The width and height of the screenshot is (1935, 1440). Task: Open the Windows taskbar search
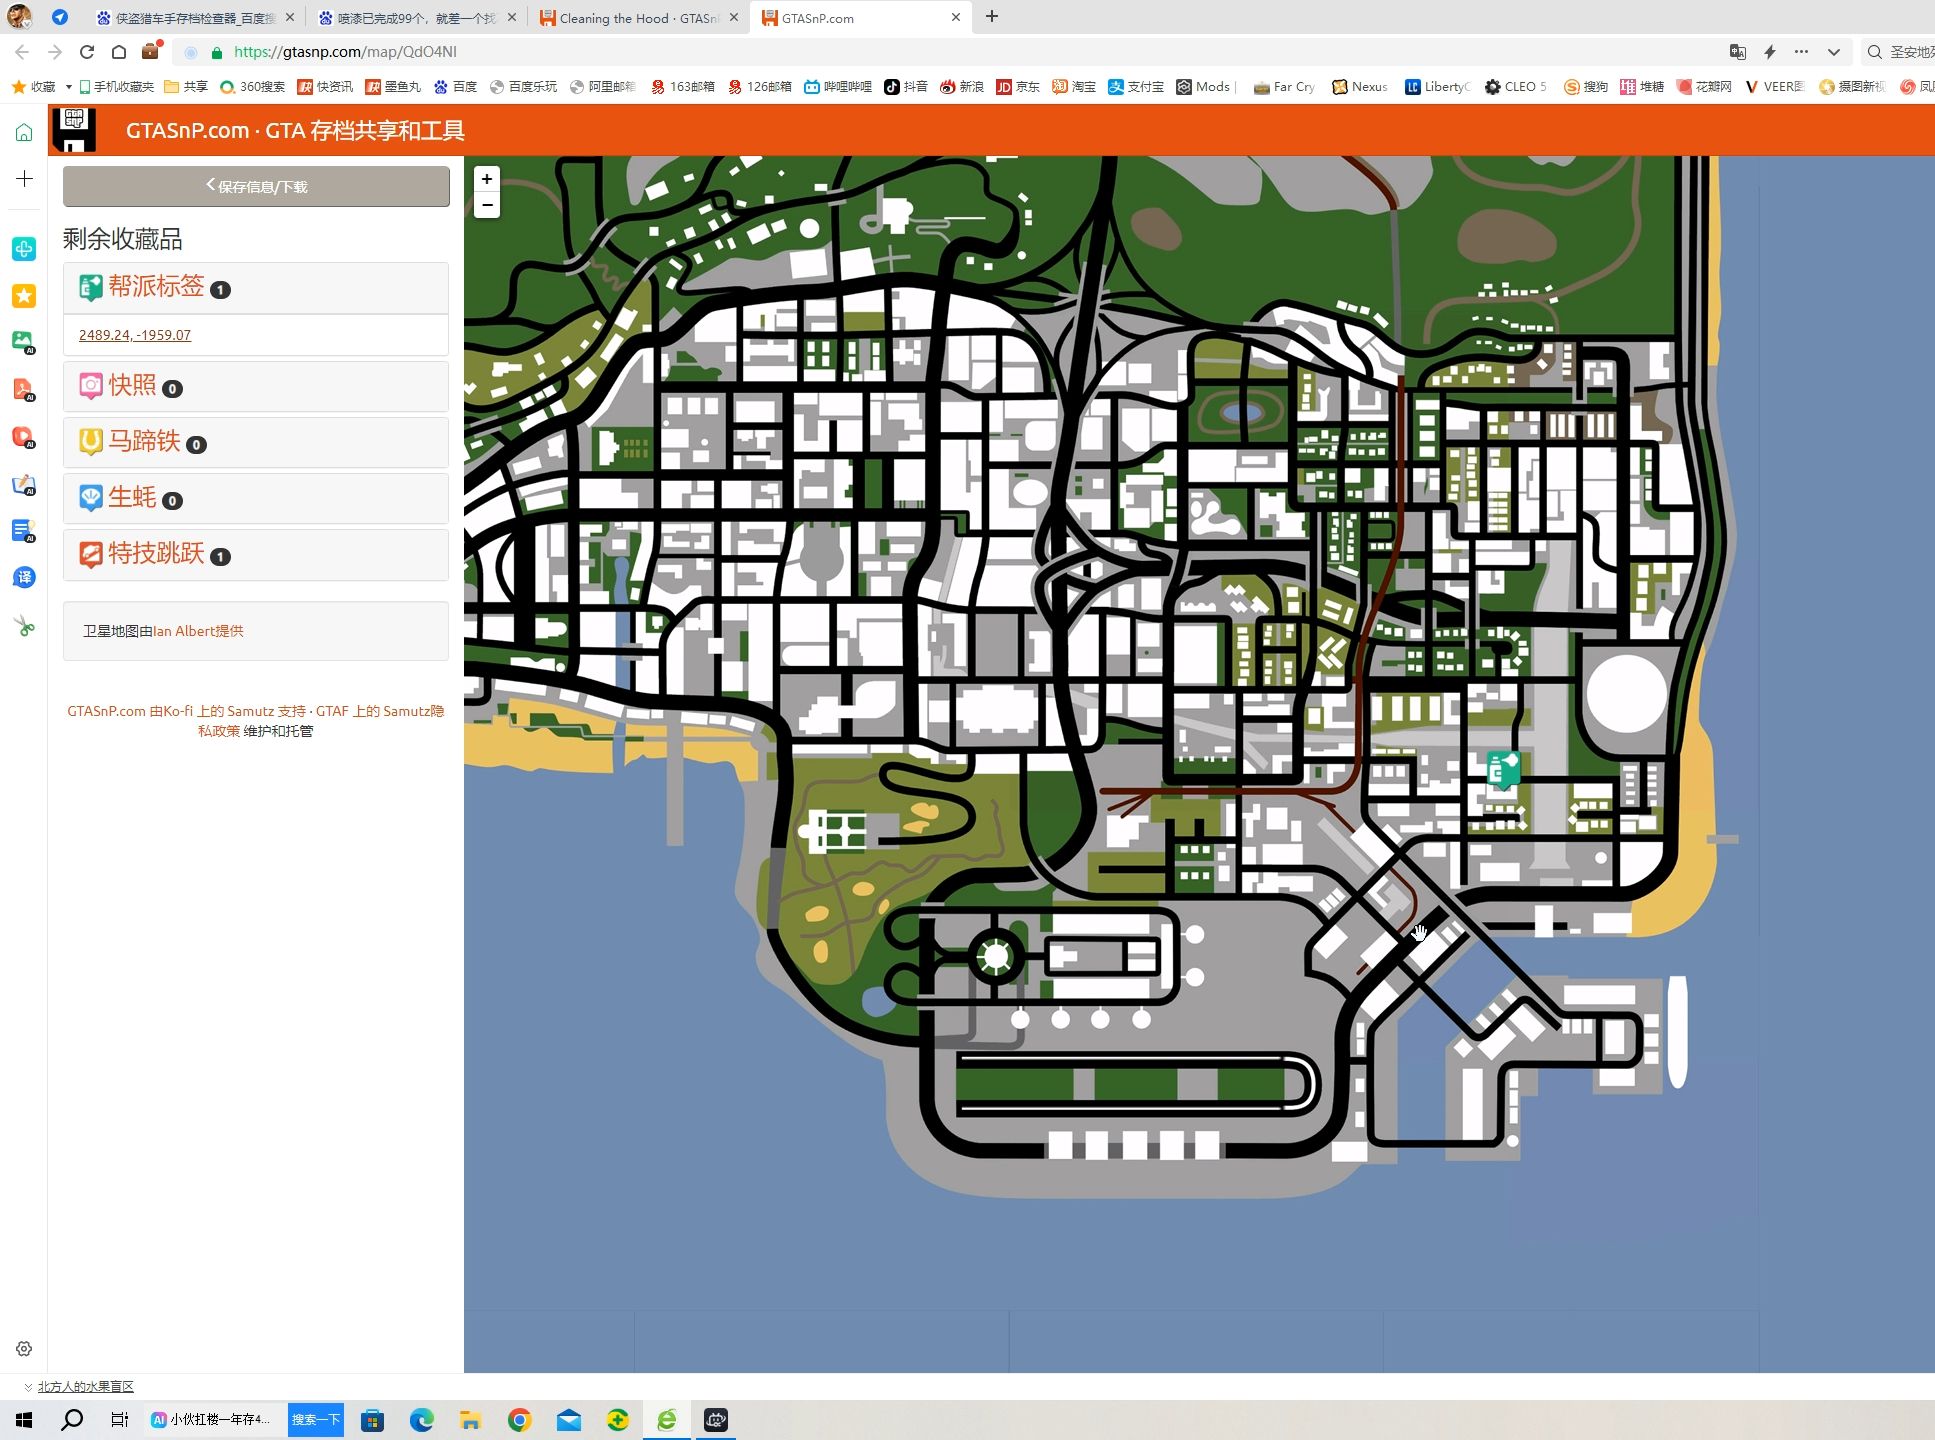72,1419
